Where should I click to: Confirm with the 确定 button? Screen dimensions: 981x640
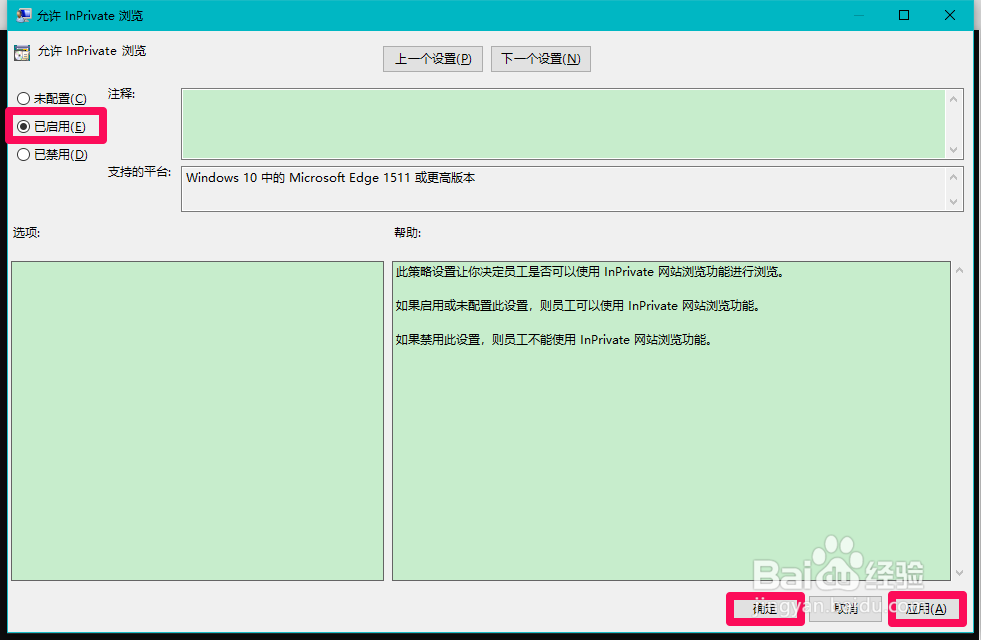[765, 608]
